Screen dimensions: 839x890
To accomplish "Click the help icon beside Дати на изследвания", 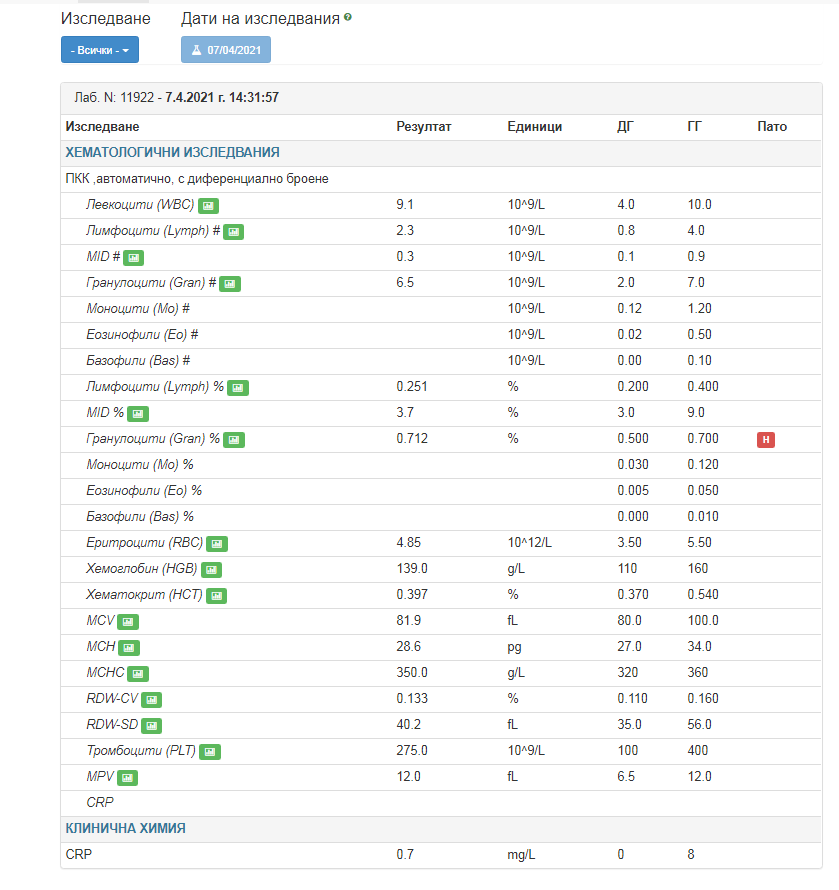I will pyautogui.click(x=348, y=18).
